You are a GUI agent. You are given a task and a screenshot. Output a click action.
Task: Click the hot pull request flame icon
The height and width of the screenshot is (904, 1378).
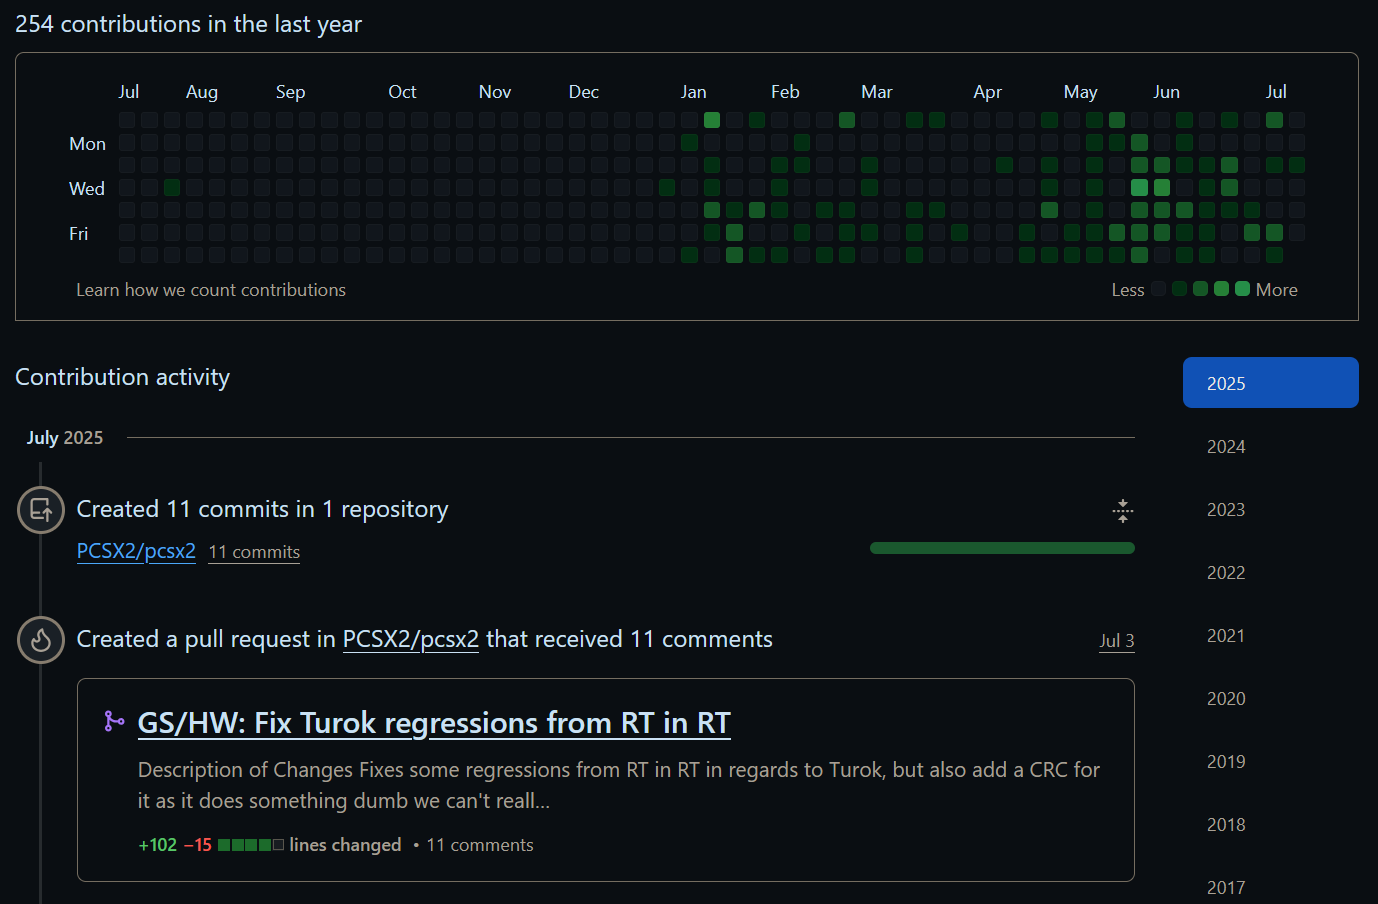point(41,640)
